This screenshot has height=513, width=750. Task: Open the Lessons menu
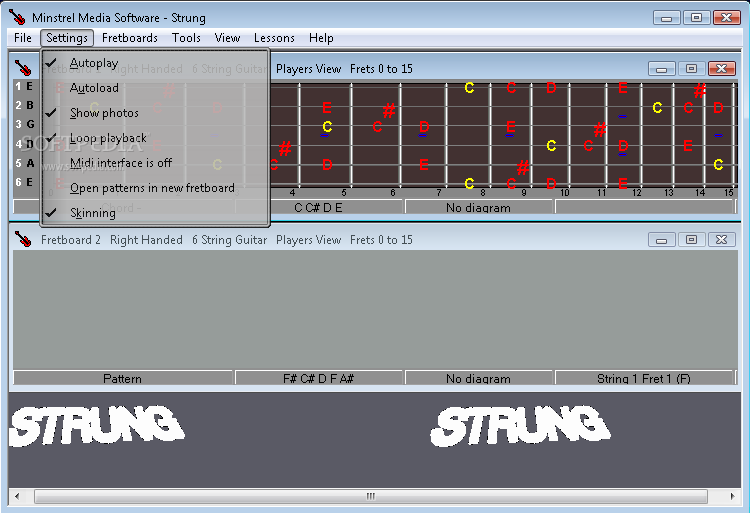click(x=274, y=38)
